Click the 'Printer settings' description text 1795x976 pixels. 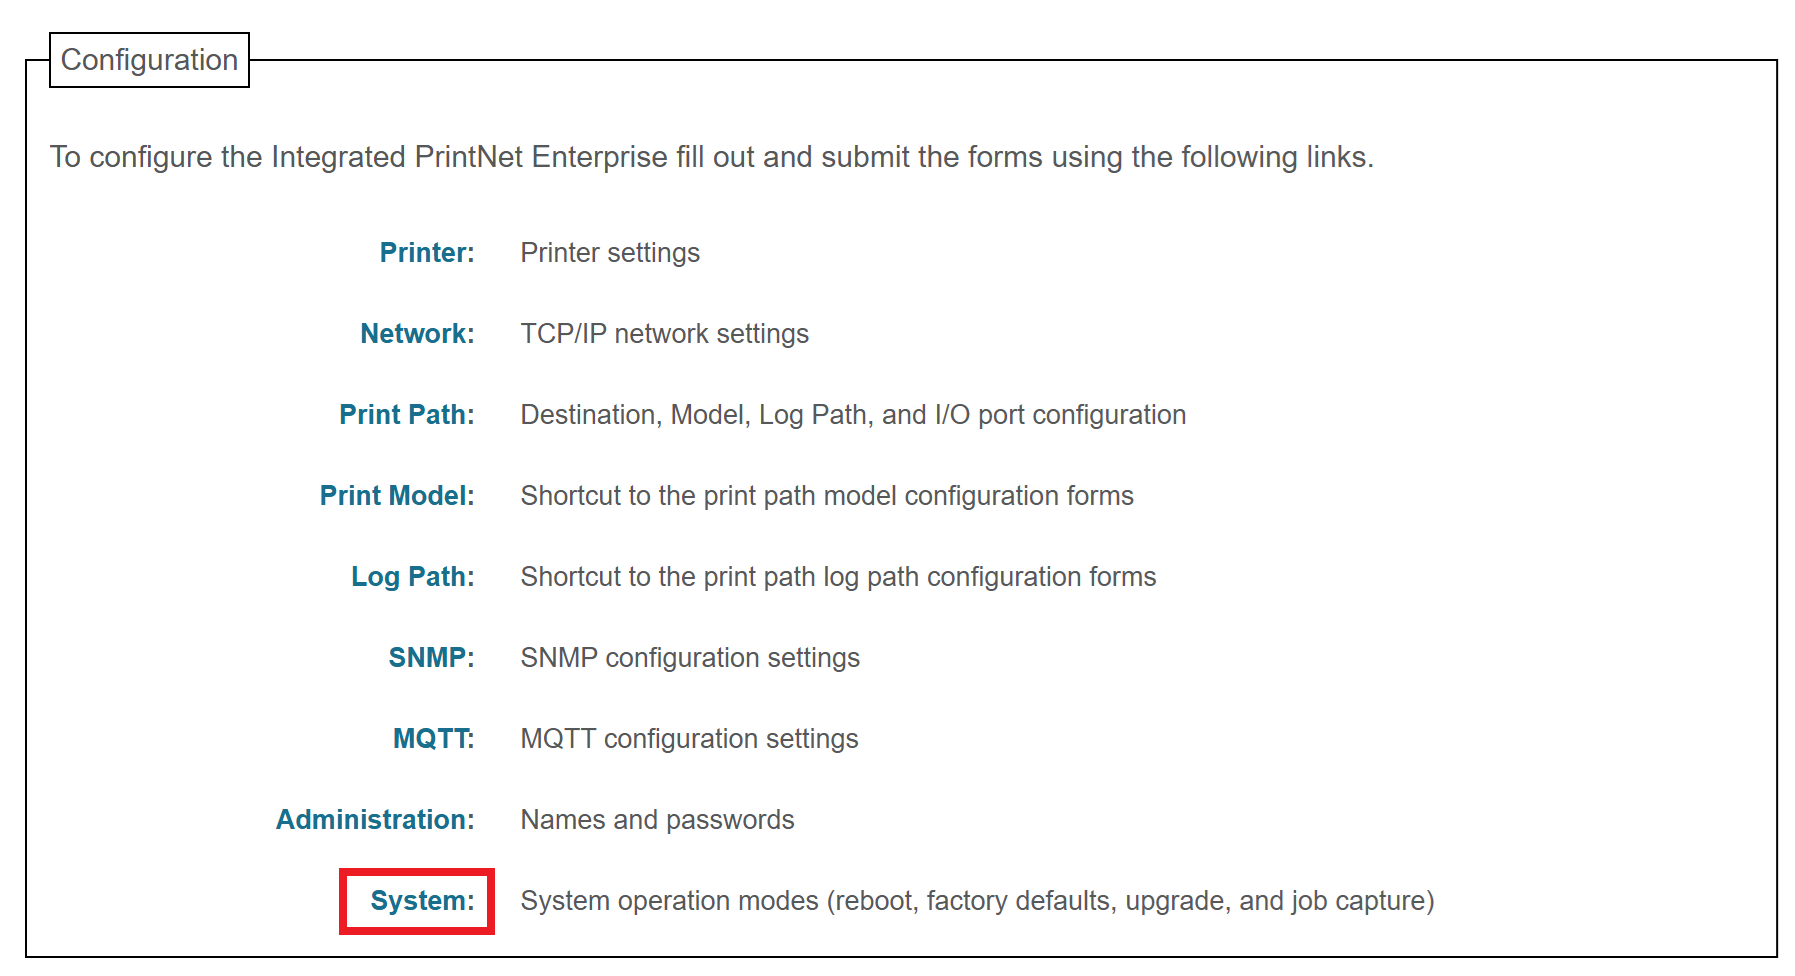610,253
